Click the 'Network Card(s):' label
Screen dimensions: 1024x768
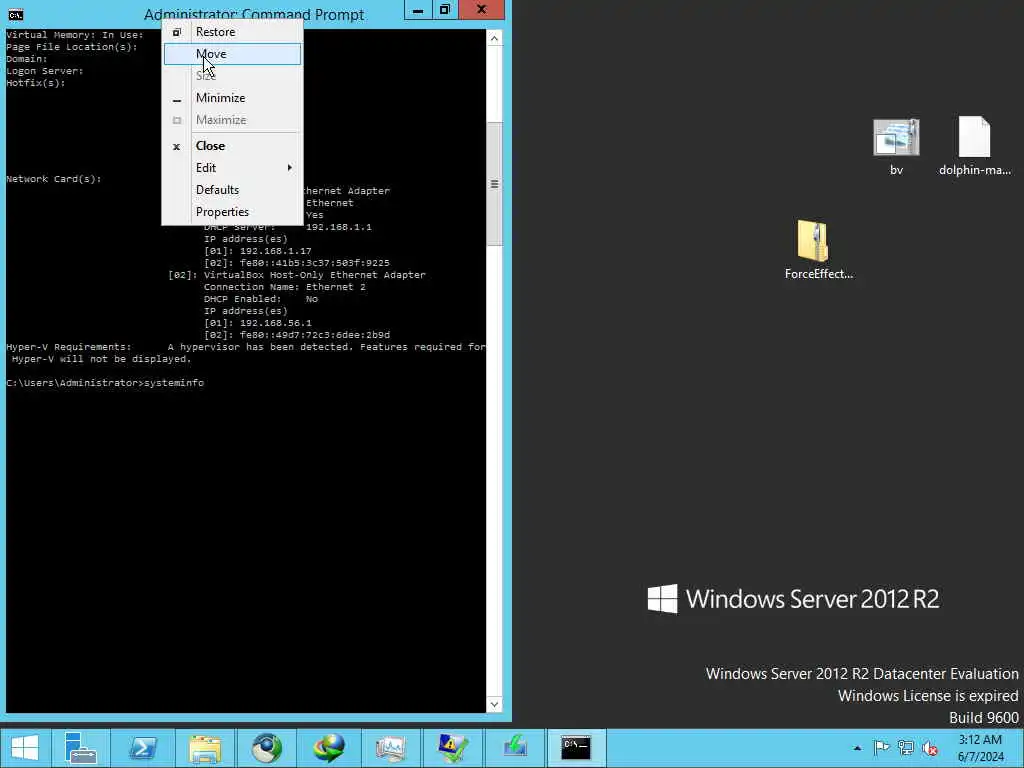click(54, 179)
